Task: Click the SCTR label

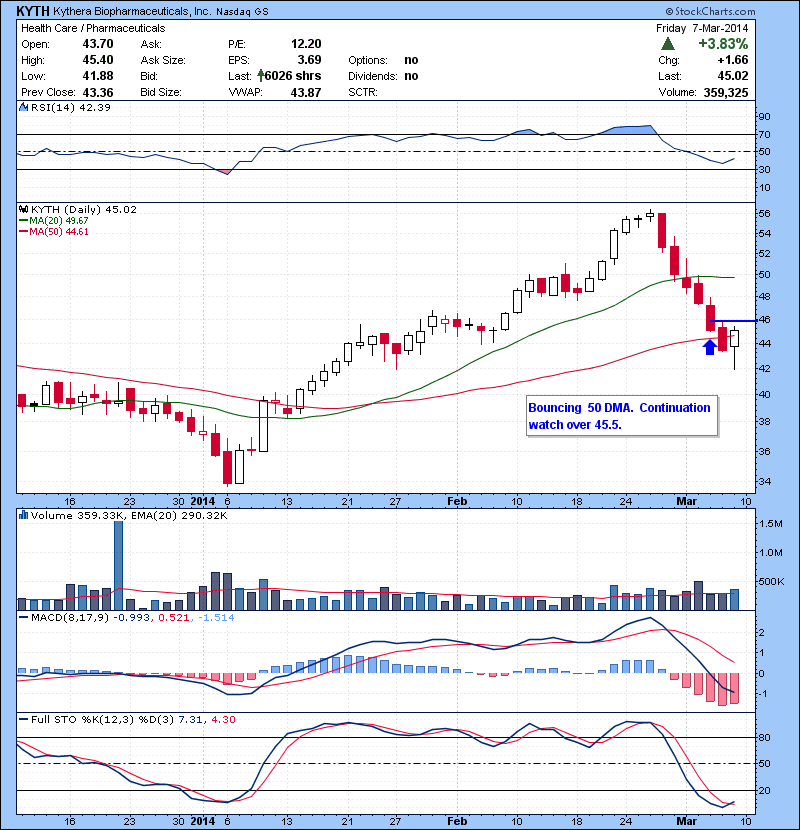Action: click(363, 92)
